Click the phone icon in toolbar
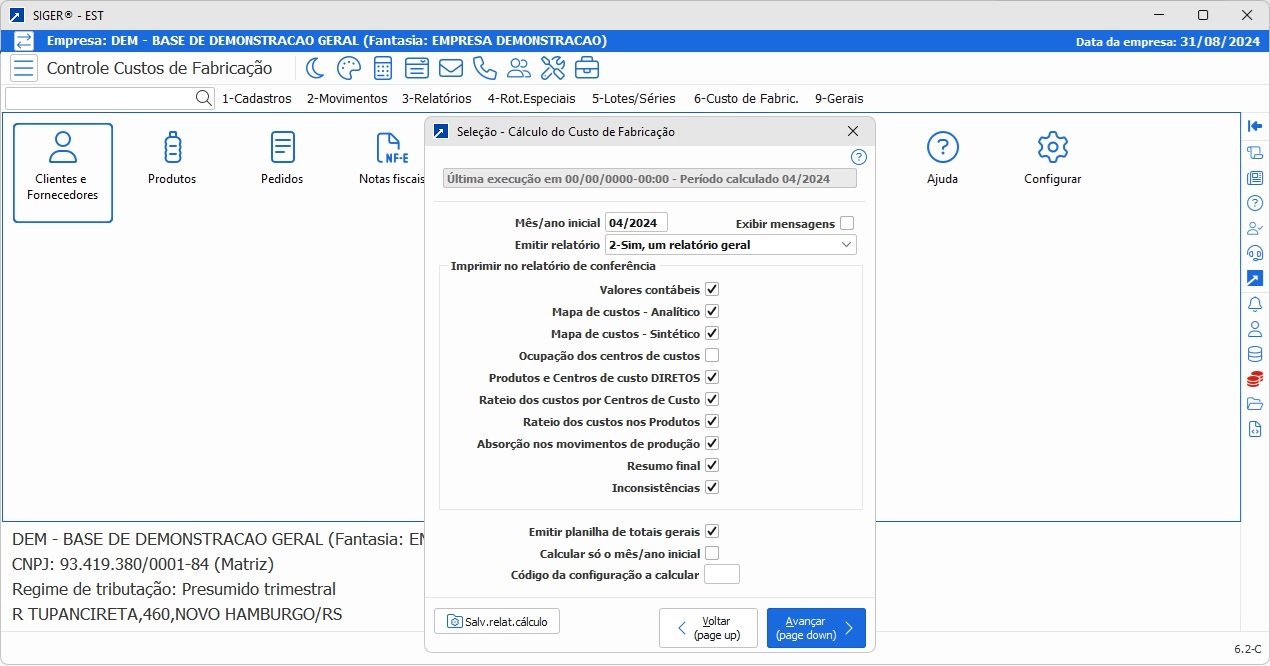Viewport: 1270px width, 666px height. tap(485, 68)
